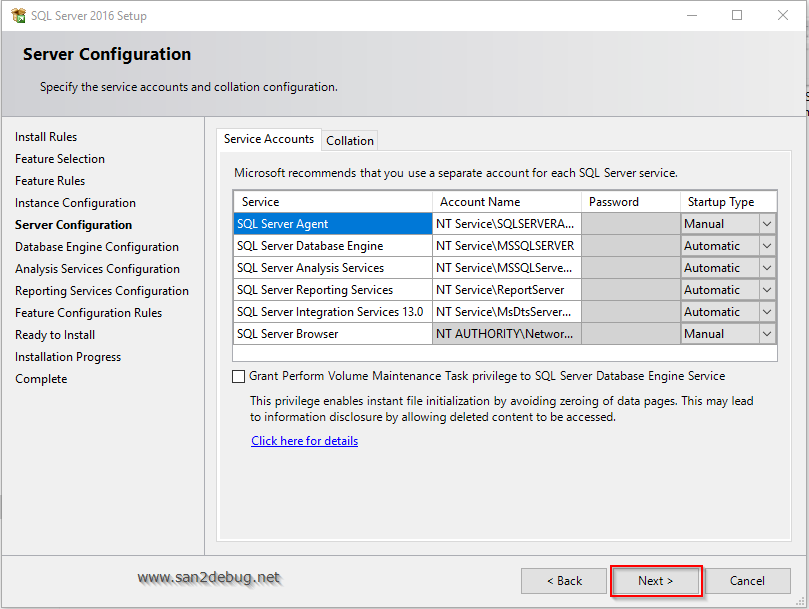
Task: Open Startup Type dropdown for SQL Server Agent
Action: (x=767, y=224)
